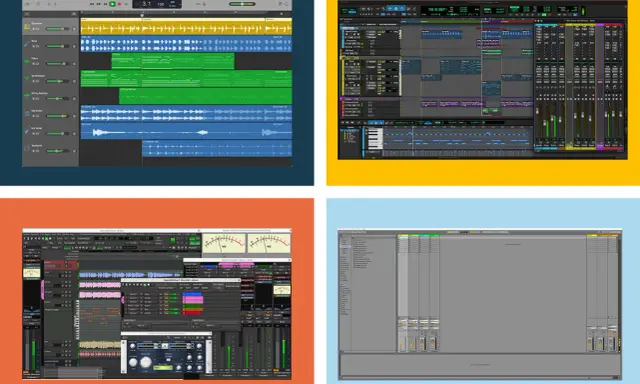Click the largest knob in the Mixbus plugin window
This screenshot has width=640, height=384.
(x=146, y=362)
